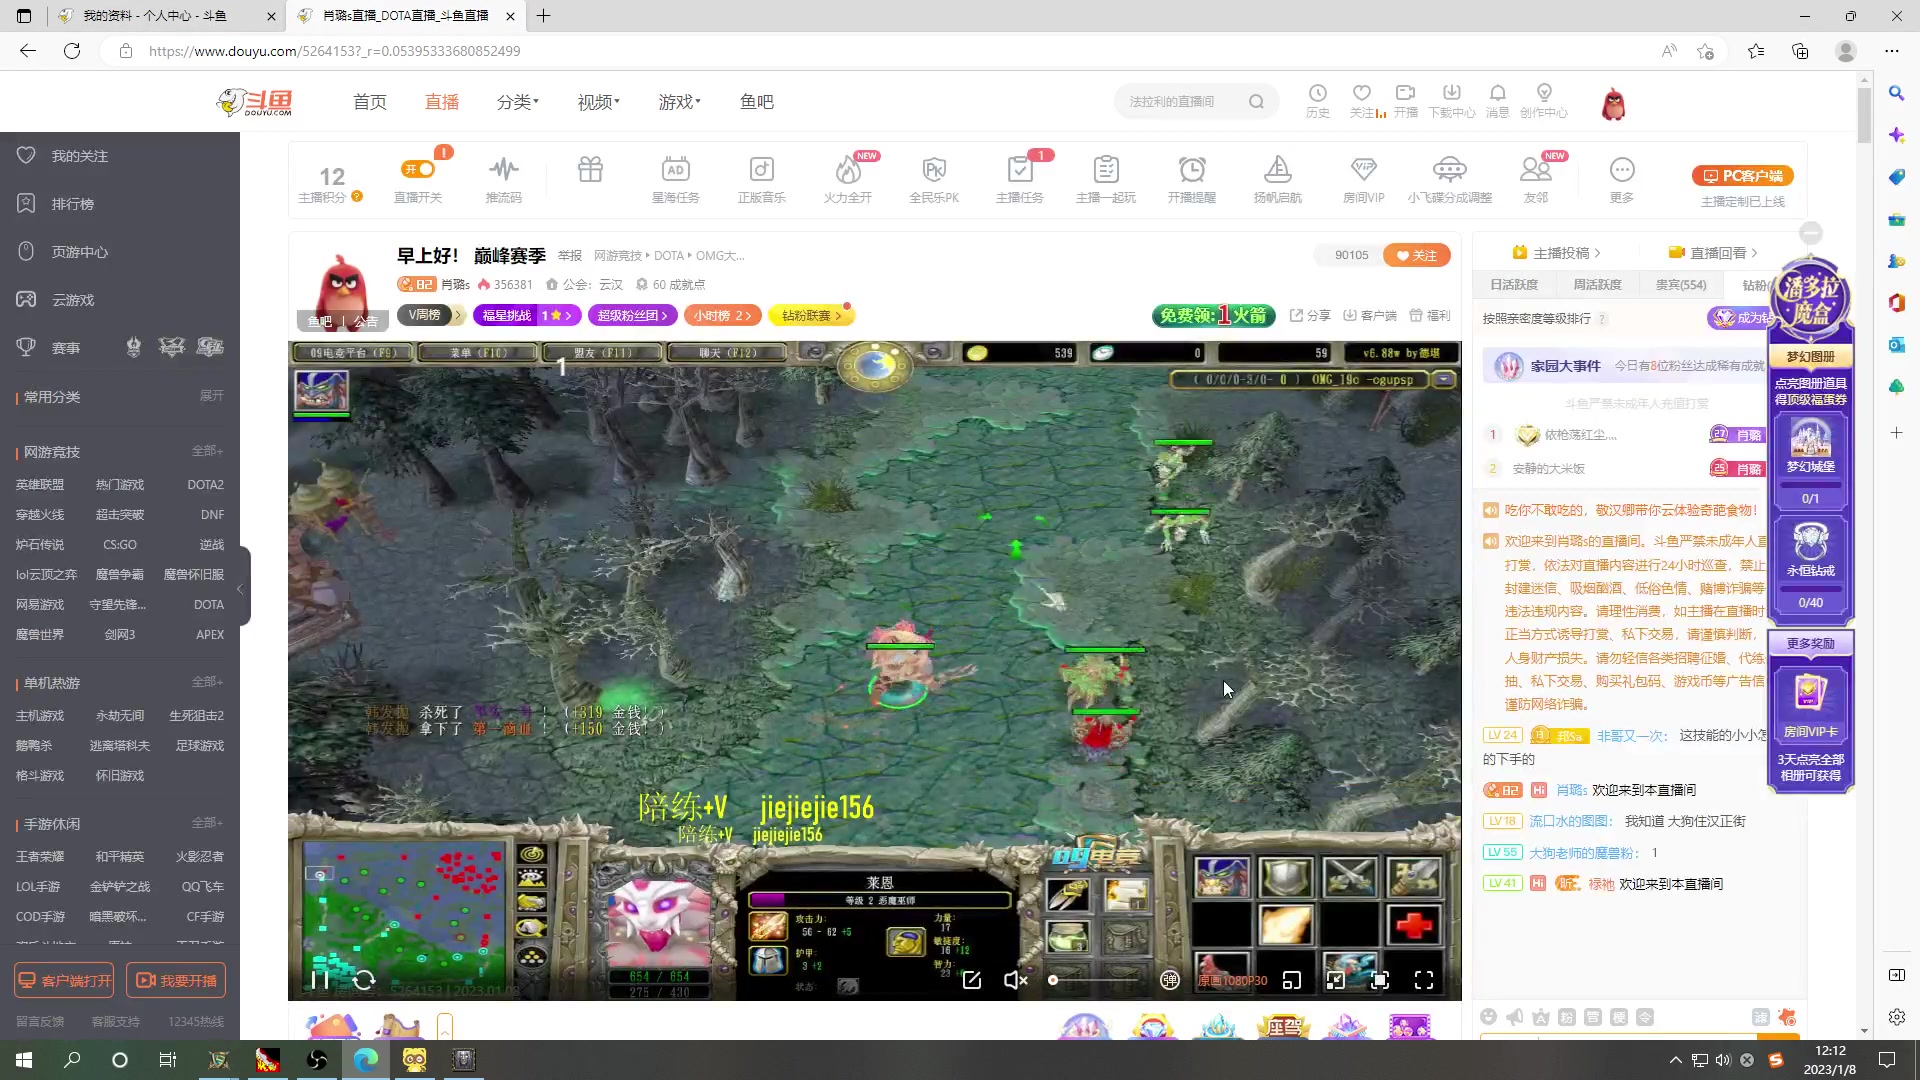Image resolution: width=1920 pixels, height=1080 pixels.
Task: Click the 更多 more tools icon
Action: click(1621, 170)
